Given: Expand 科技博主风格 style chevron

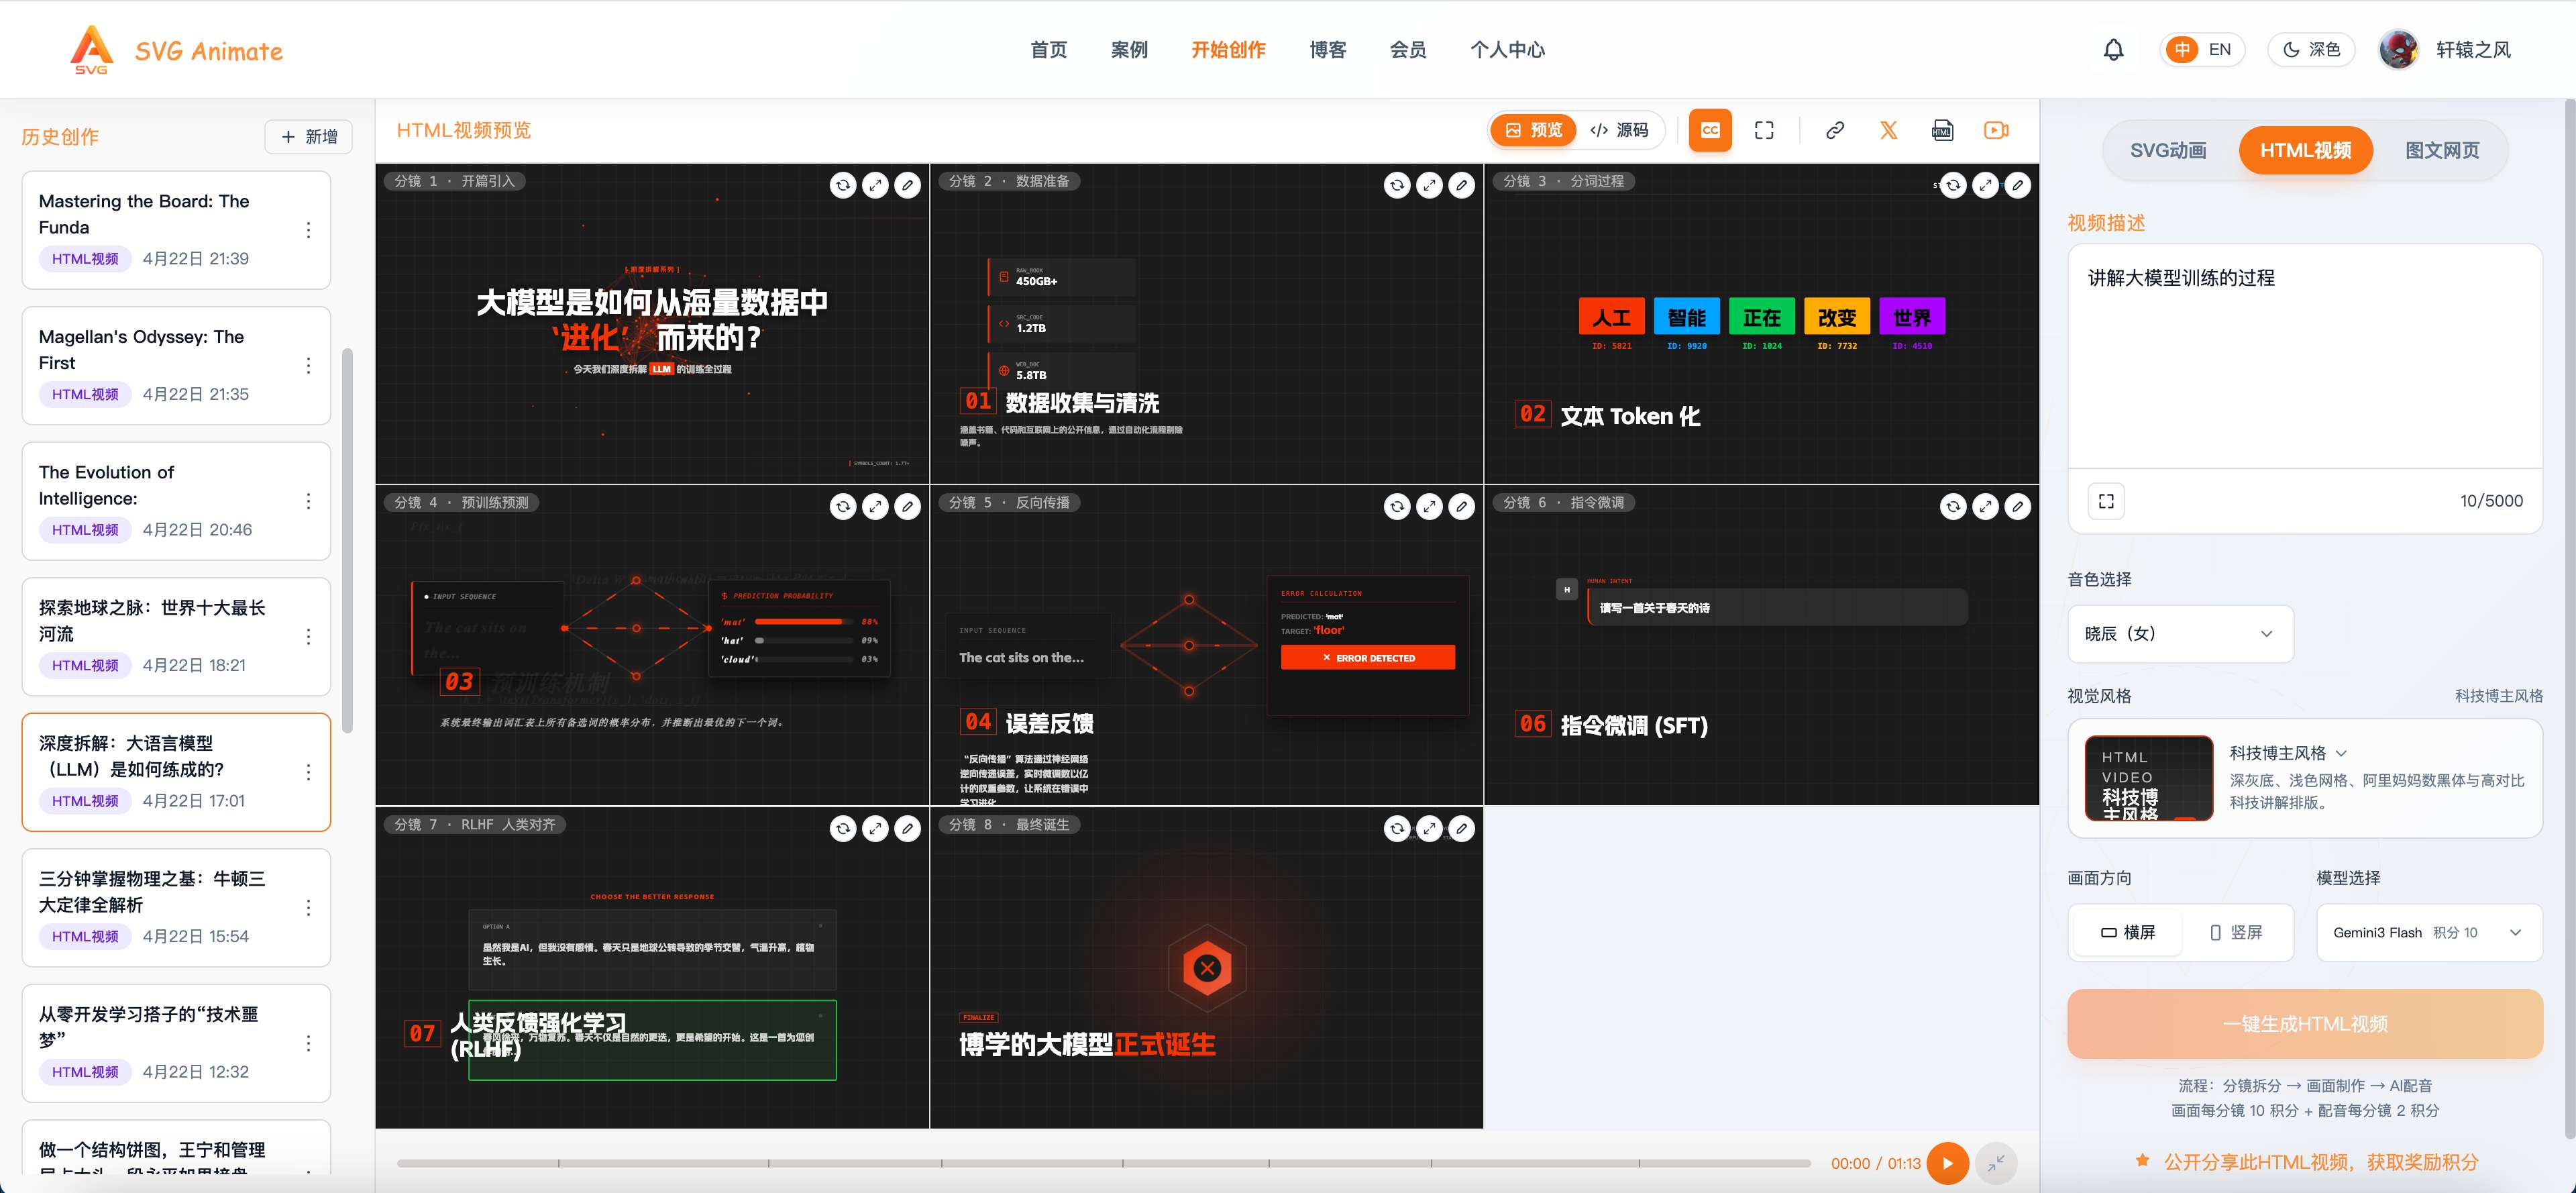Looking at the screenshot, I should click(2341, 753).
